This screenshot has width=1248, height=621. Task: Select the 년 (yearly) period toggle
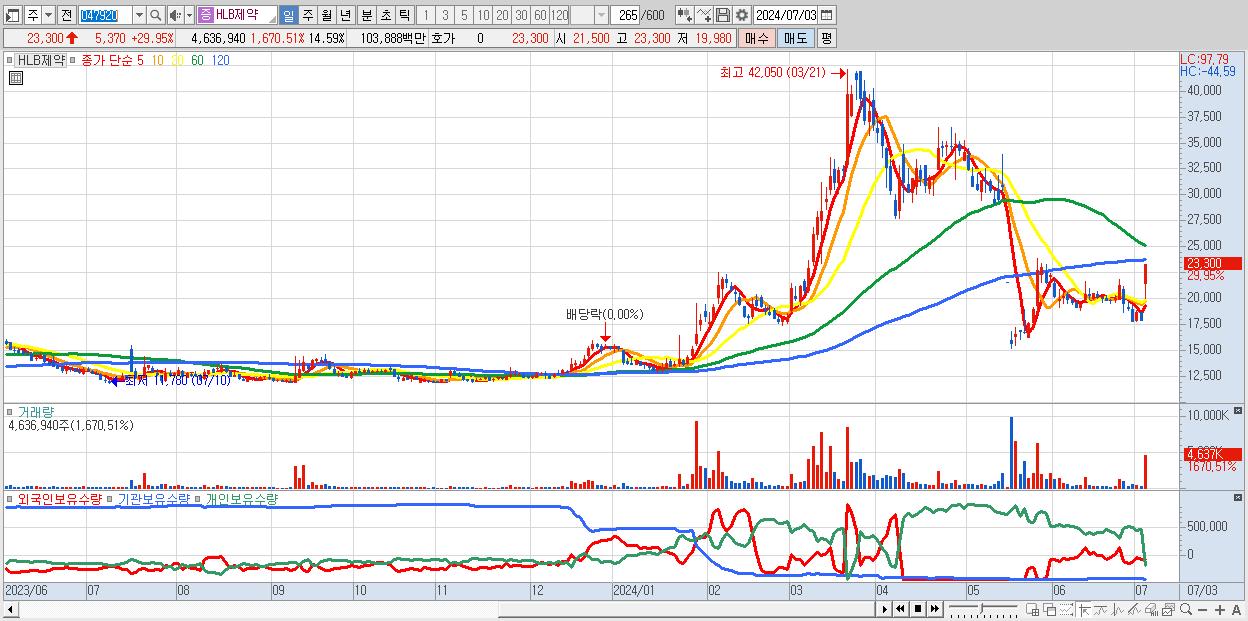(345, 15)
